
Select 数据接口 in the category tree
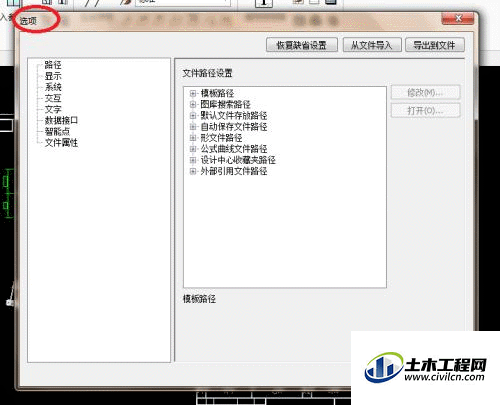[61, 120]
